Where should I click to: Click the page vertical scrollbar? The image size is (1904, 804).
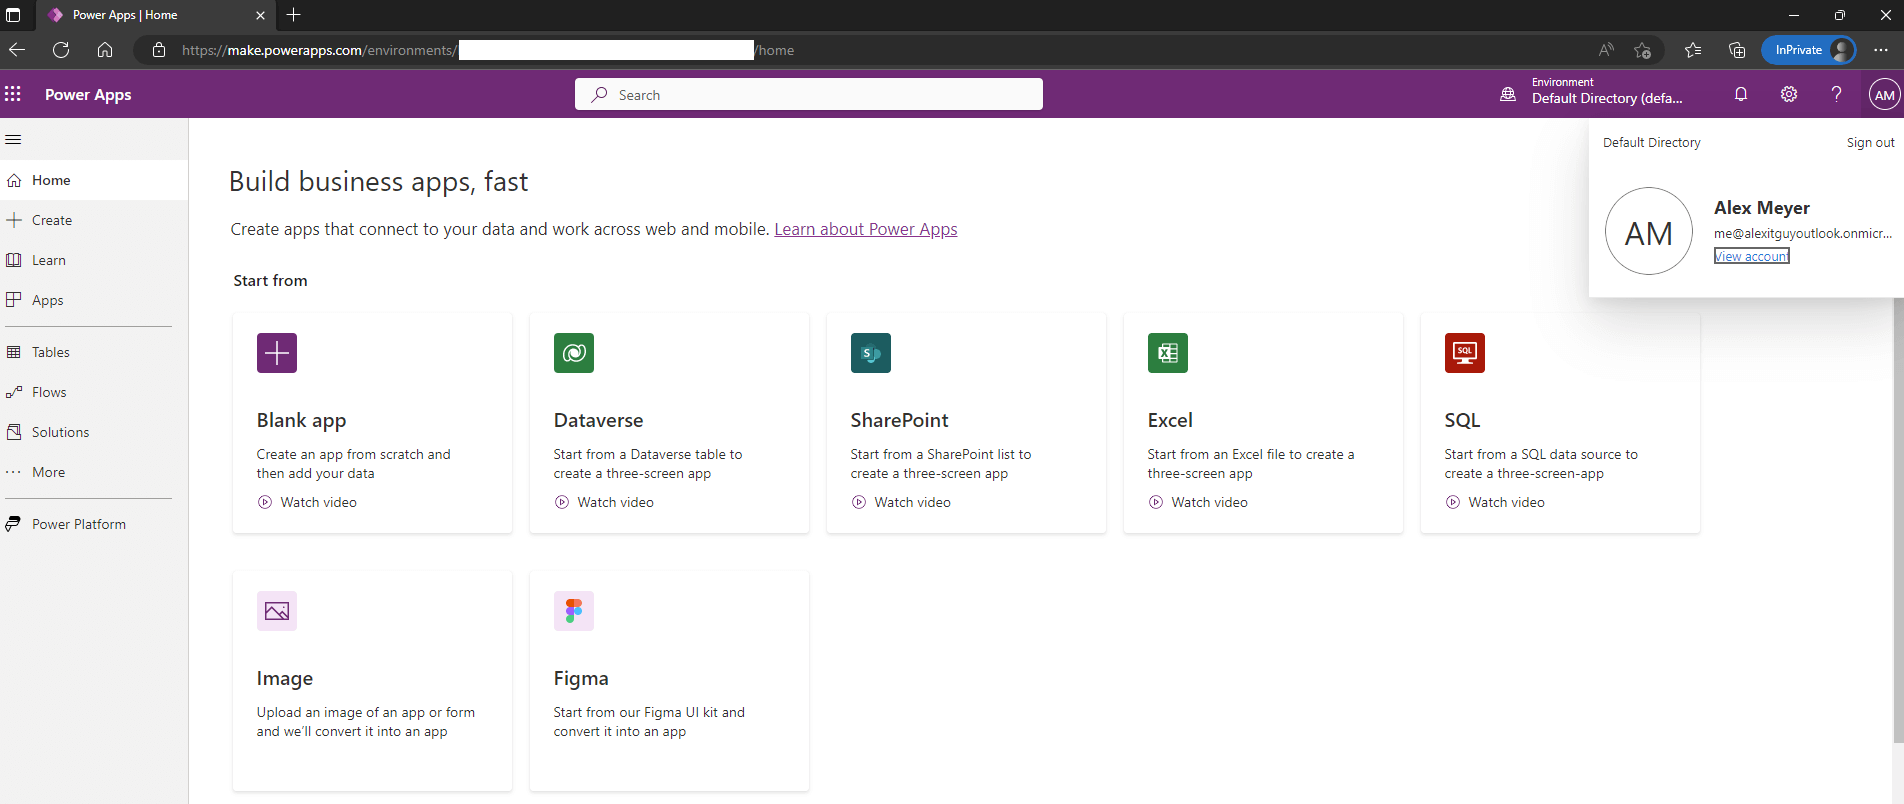pos(1898,520)
